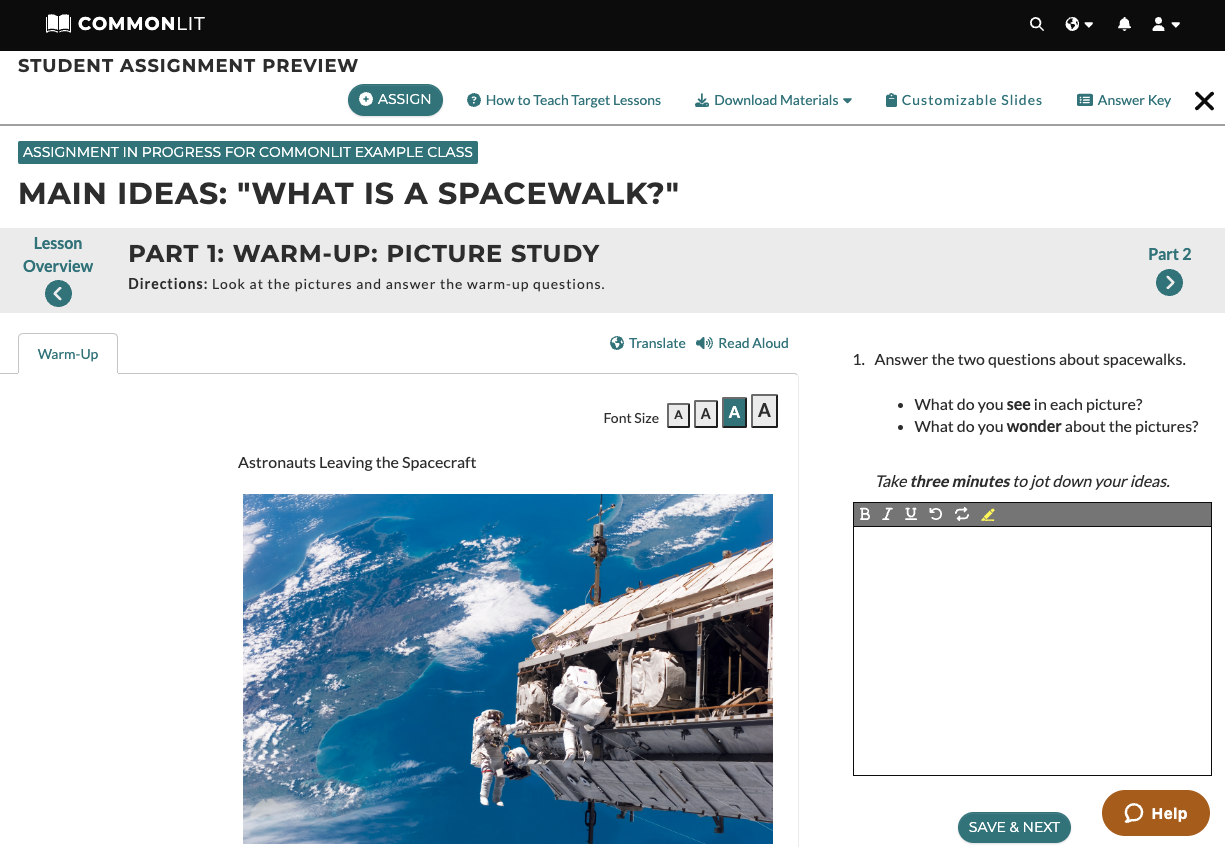
Task: Click the 'Font Size' label
Action: pyautogui.click(x=631, y=418)
